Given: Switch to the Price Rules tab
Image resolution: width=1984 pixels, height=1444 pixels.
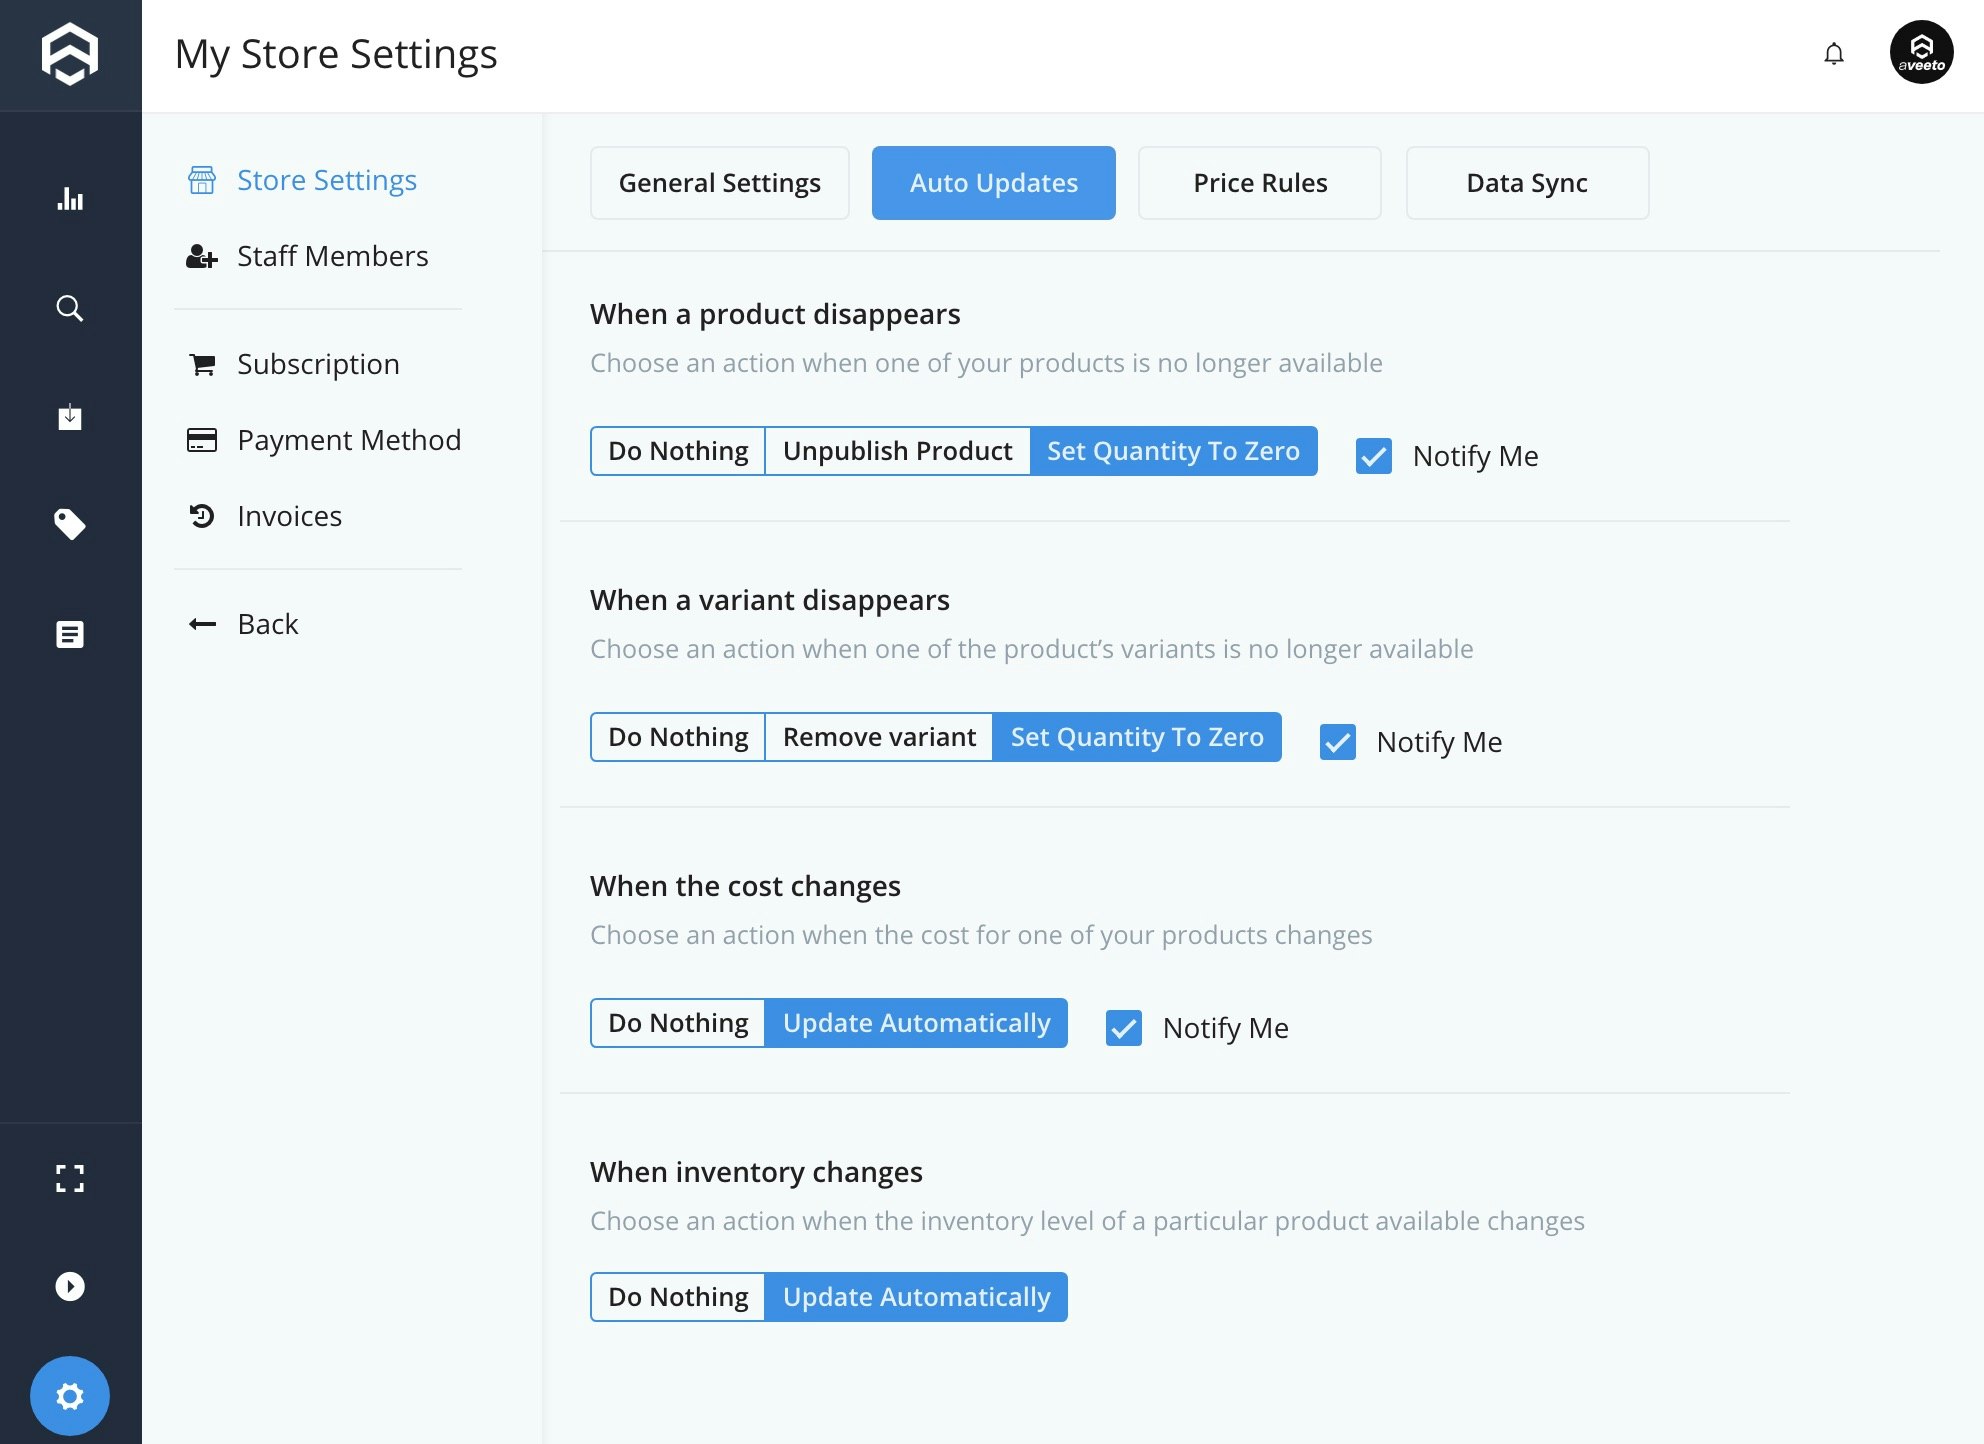Looking at the screenshot, I should 1260,183.
